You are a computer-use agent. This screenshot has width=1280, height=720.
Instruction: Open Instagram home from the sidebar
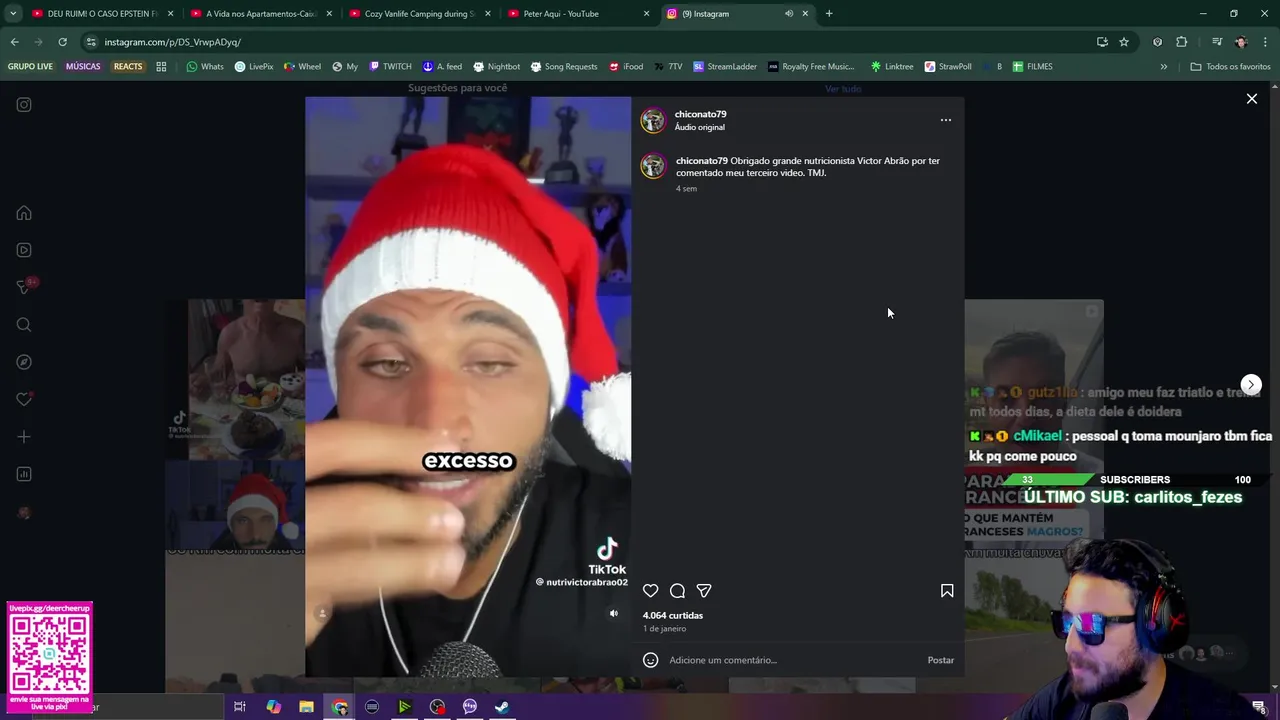click(24, 213)
